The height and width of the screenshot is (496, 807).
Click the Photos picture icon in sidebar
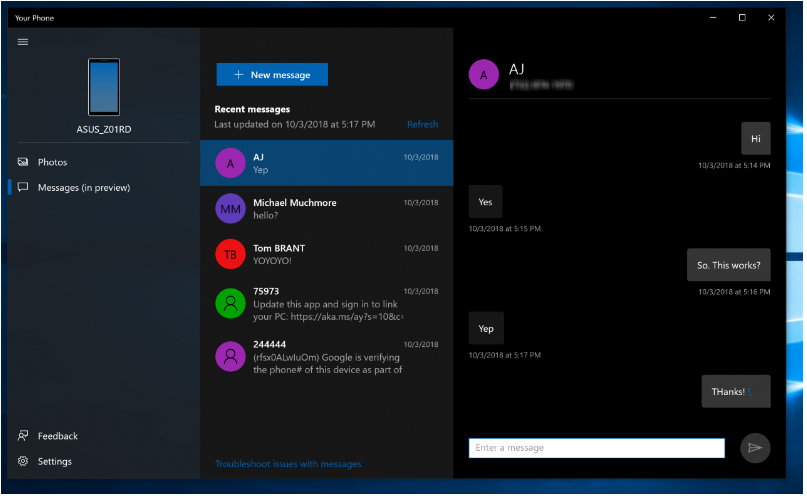(23, 162)
